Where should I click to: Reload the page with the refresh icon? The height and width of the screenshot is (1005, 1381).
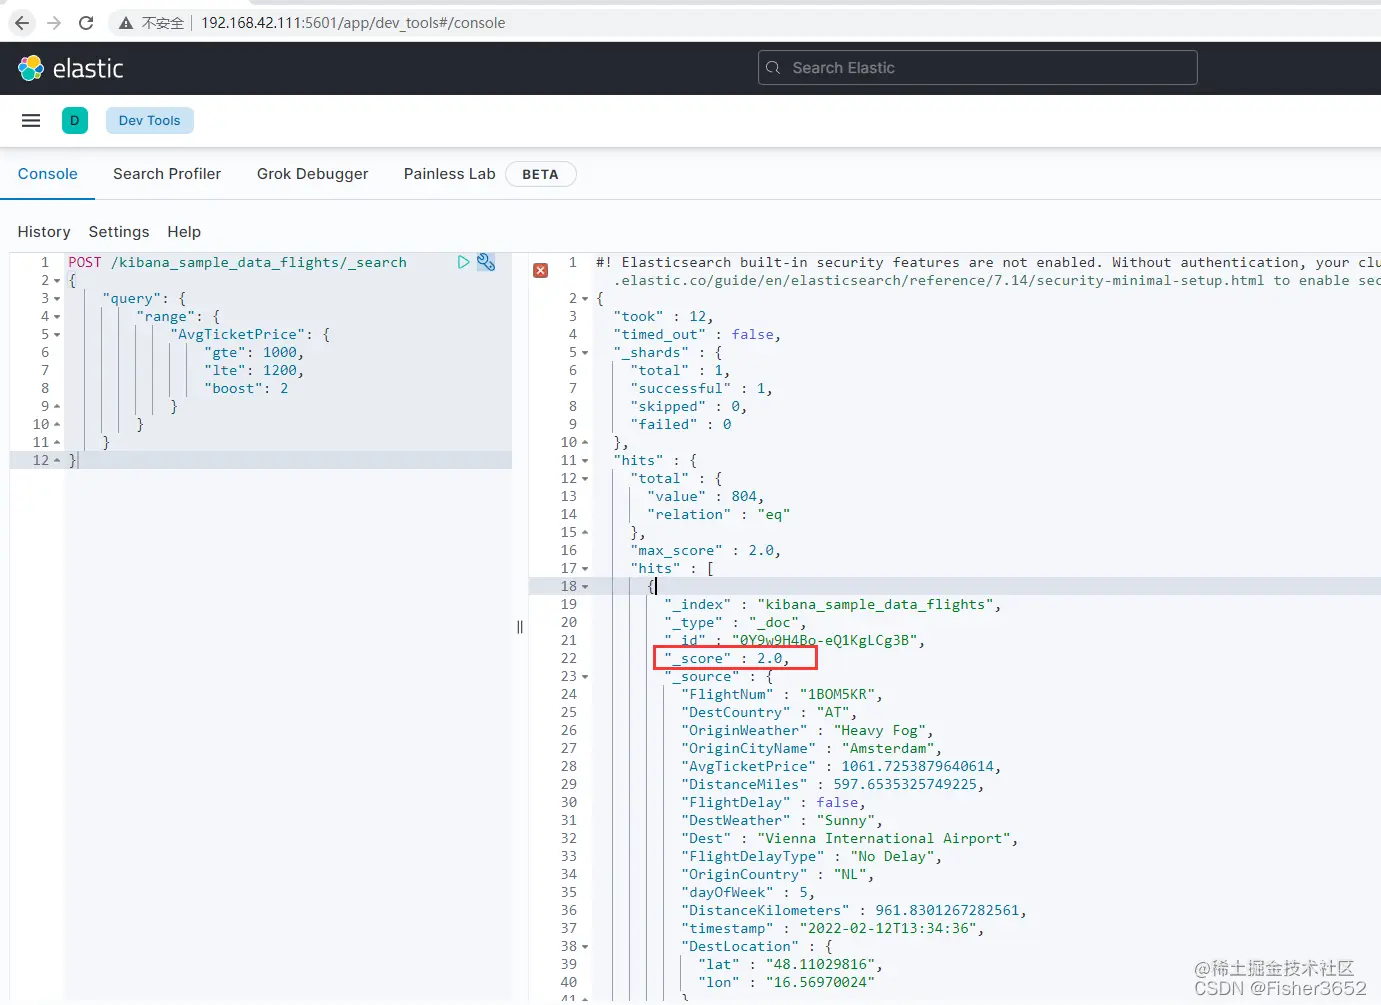pos(86,22)
